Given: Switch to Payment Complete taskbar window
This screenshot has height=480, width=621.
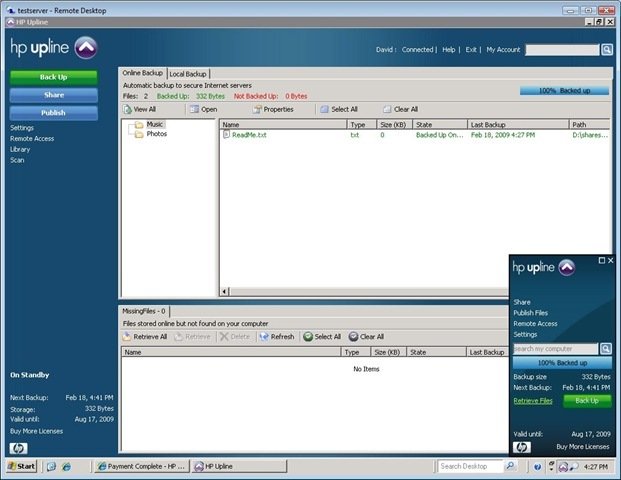Looking at the screenshot, I should click(142, 467).
